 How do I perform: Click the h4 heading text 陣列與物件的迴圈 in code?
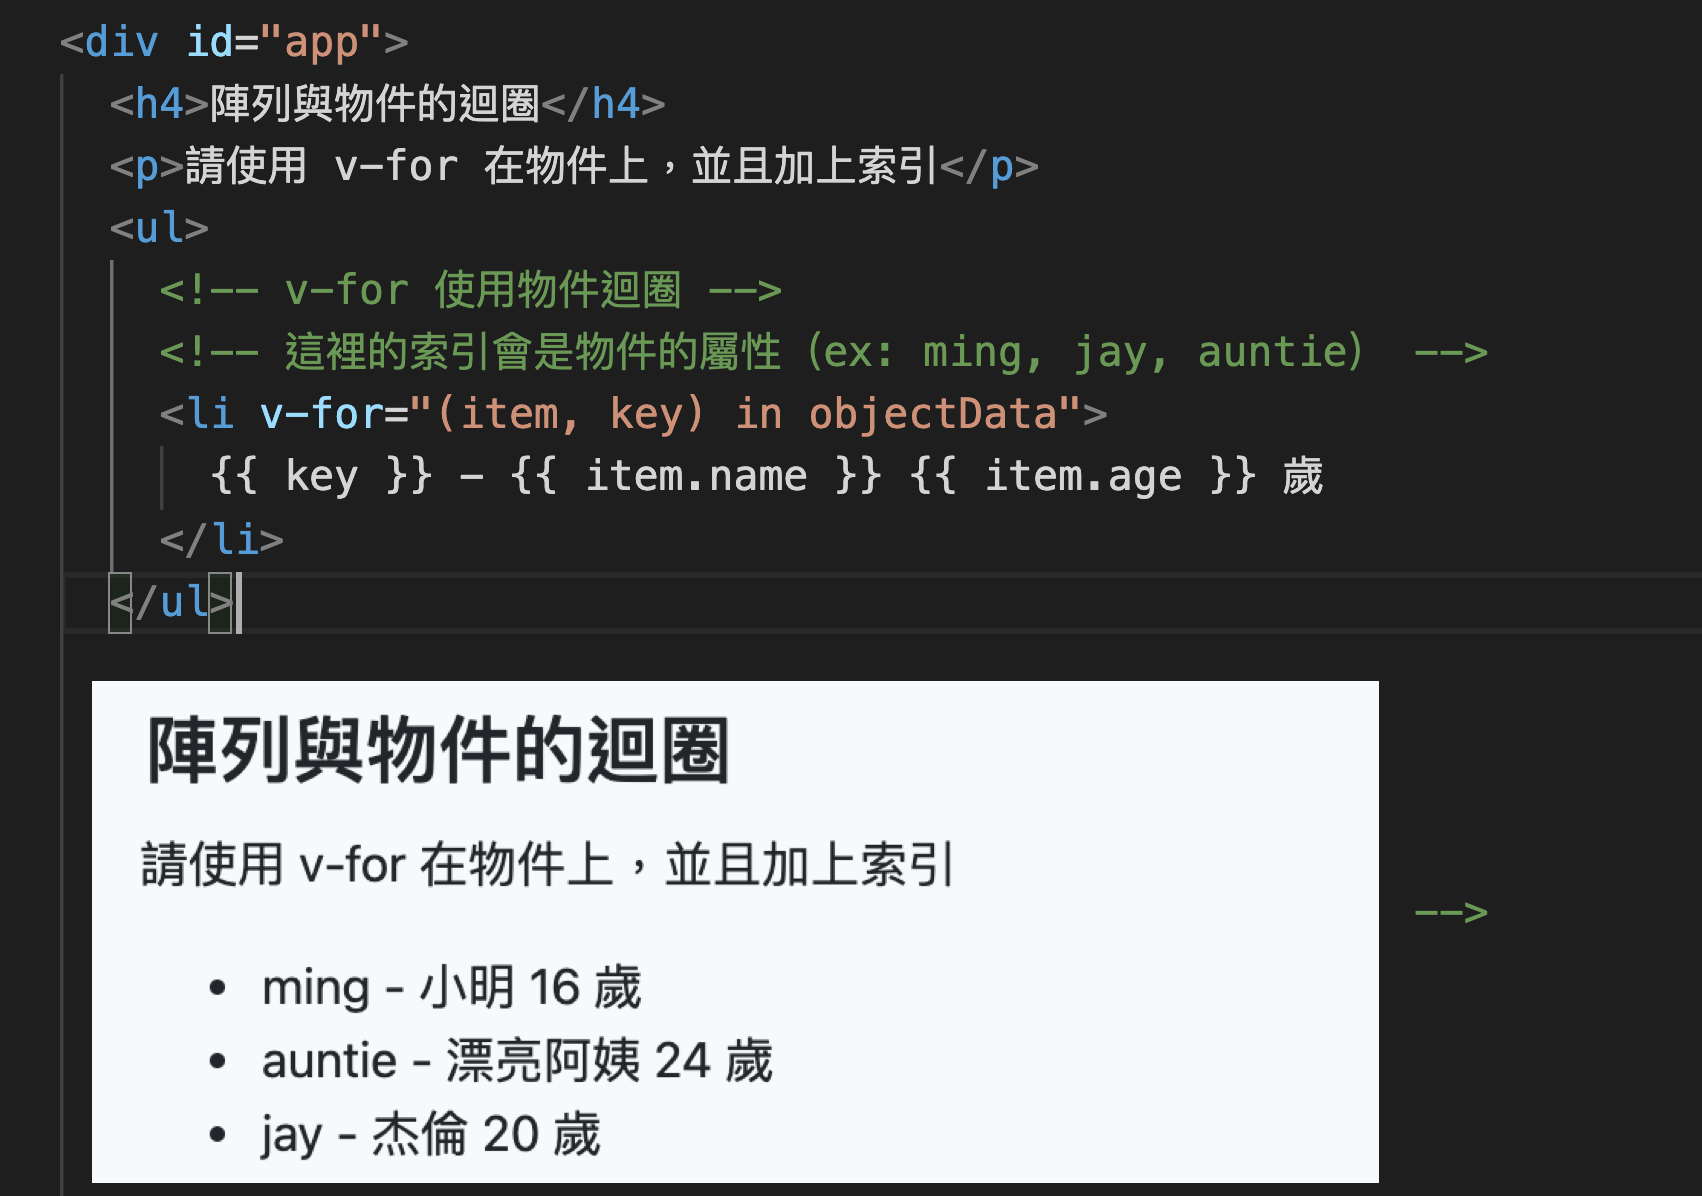375,104
